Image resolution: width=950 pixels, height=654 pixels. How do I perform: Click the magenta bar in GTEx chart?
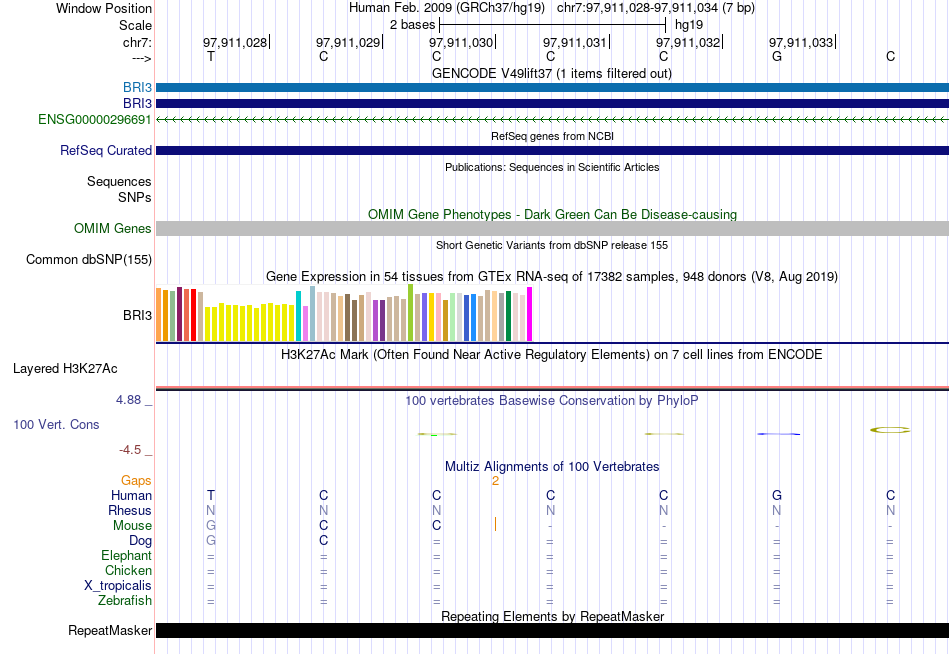530,314
